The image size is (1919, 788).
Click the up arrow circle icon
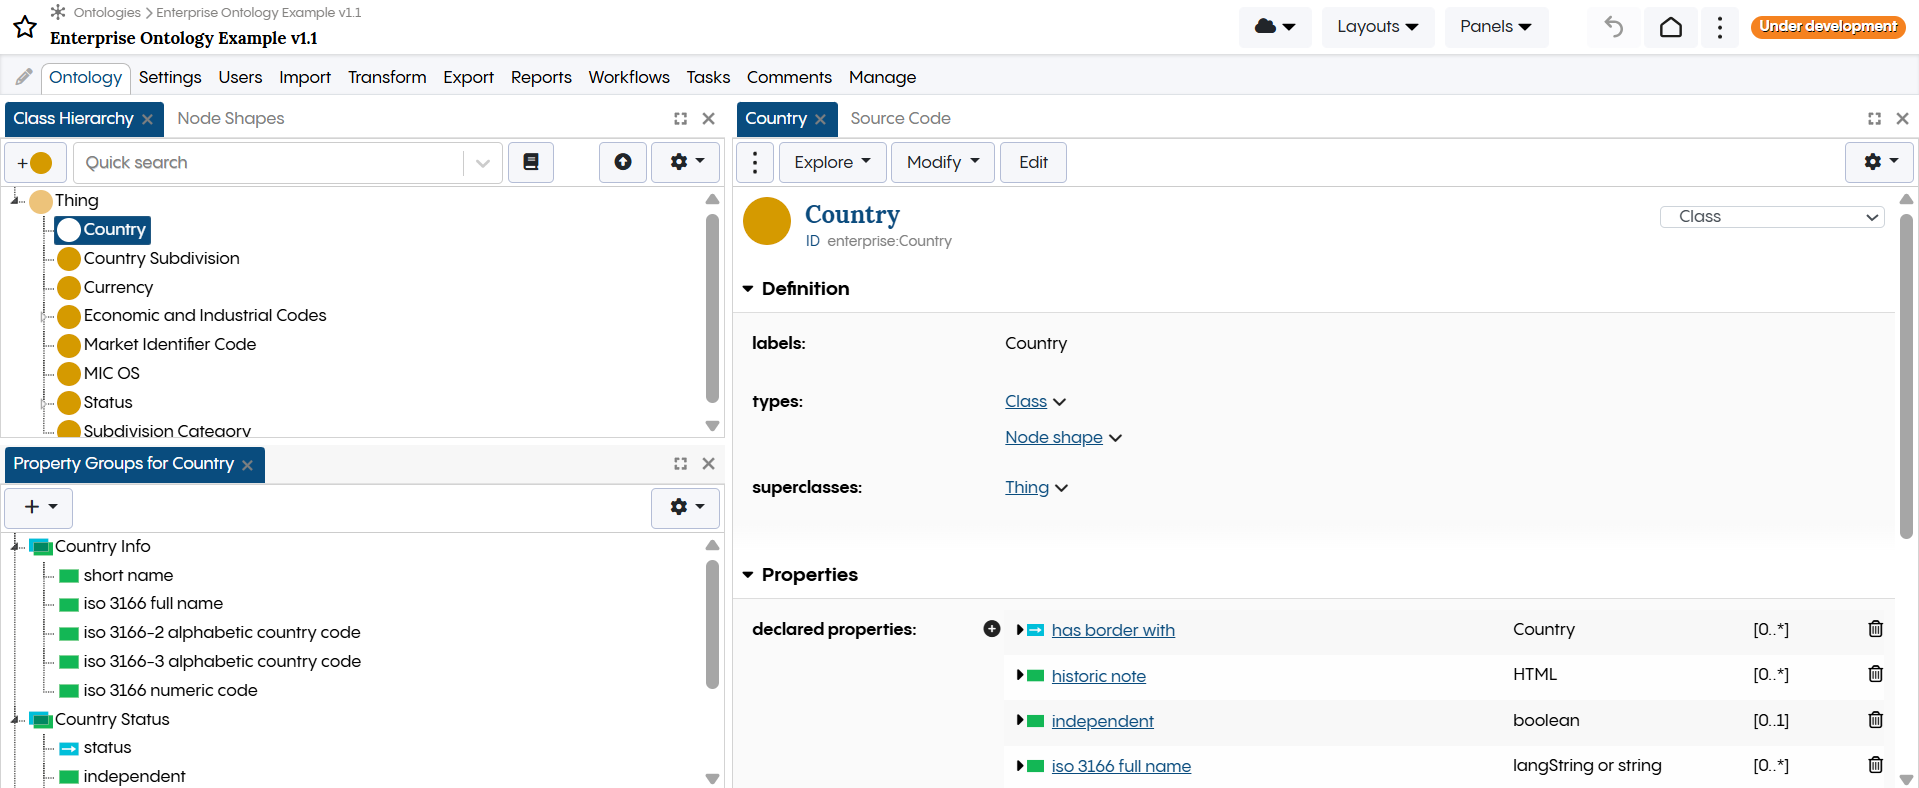tap(622, 162)
